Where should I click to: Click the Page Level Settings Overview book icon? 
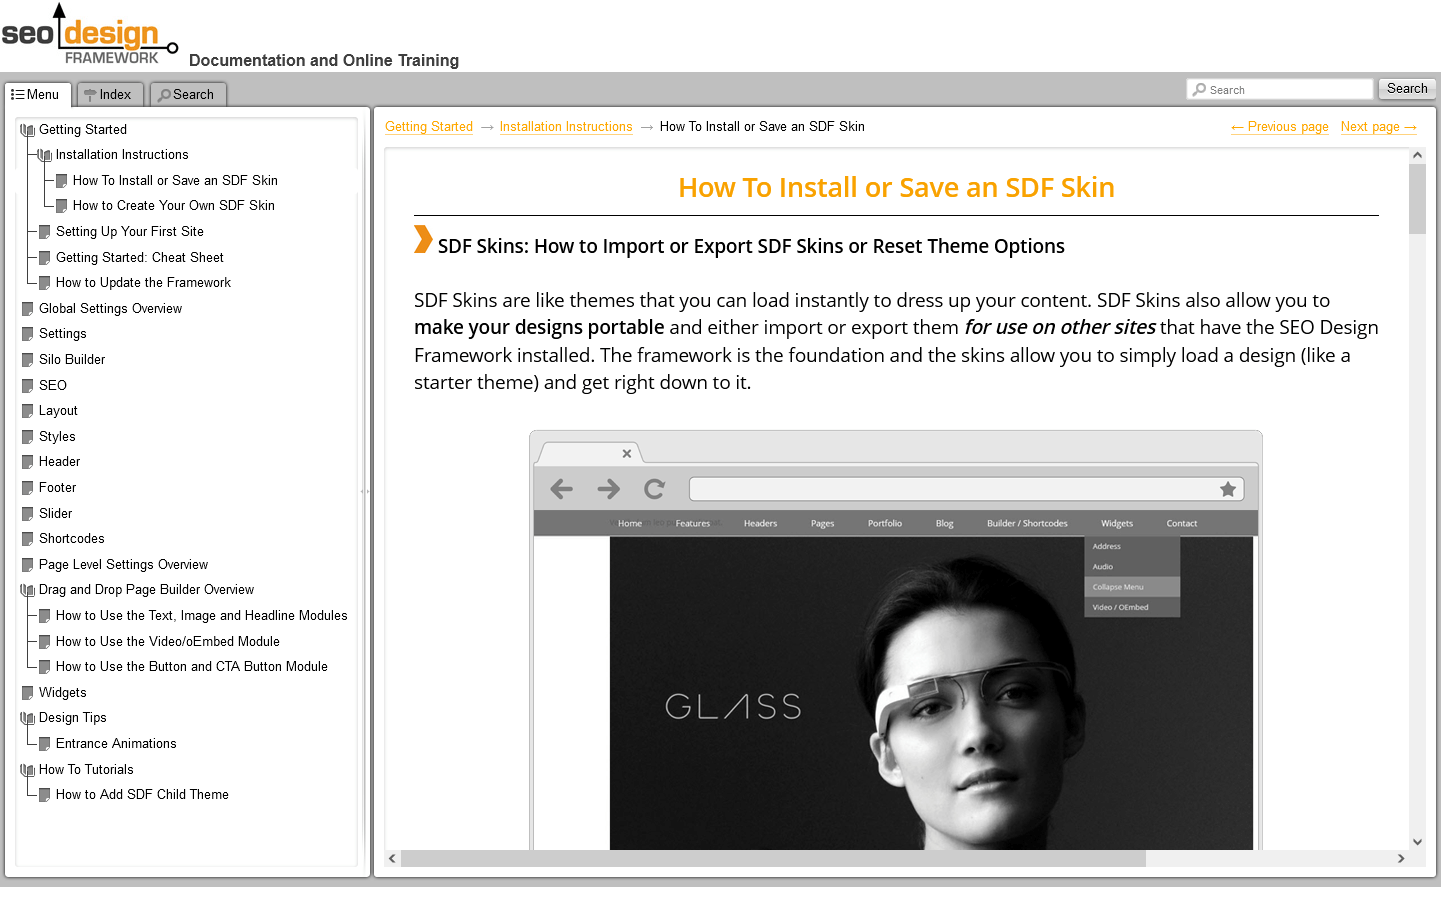coord(28,565)
